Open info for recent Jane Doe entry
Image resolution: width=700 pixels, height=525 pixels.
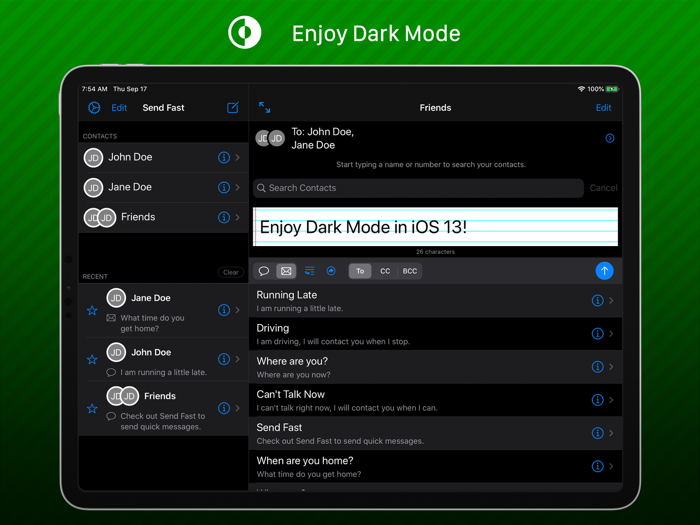[224, 310]
